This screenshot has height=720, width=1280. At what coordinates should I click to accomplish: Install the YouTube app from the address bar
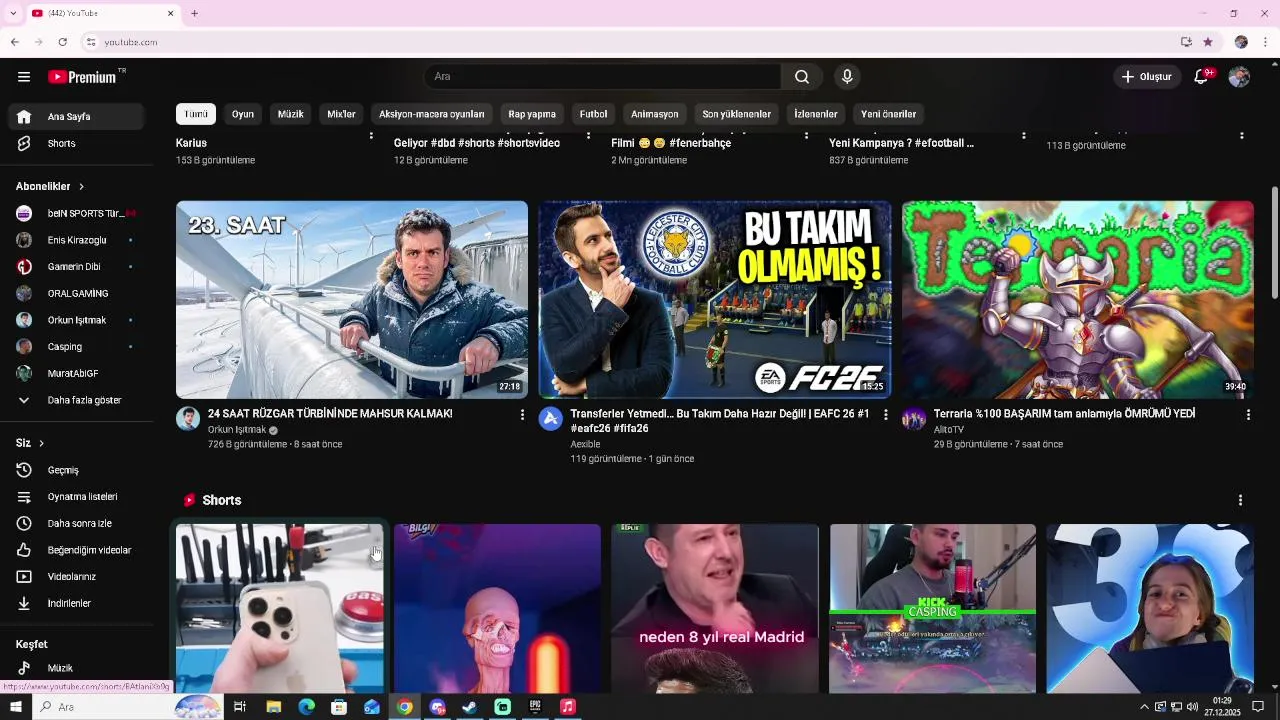(1186, 42)
